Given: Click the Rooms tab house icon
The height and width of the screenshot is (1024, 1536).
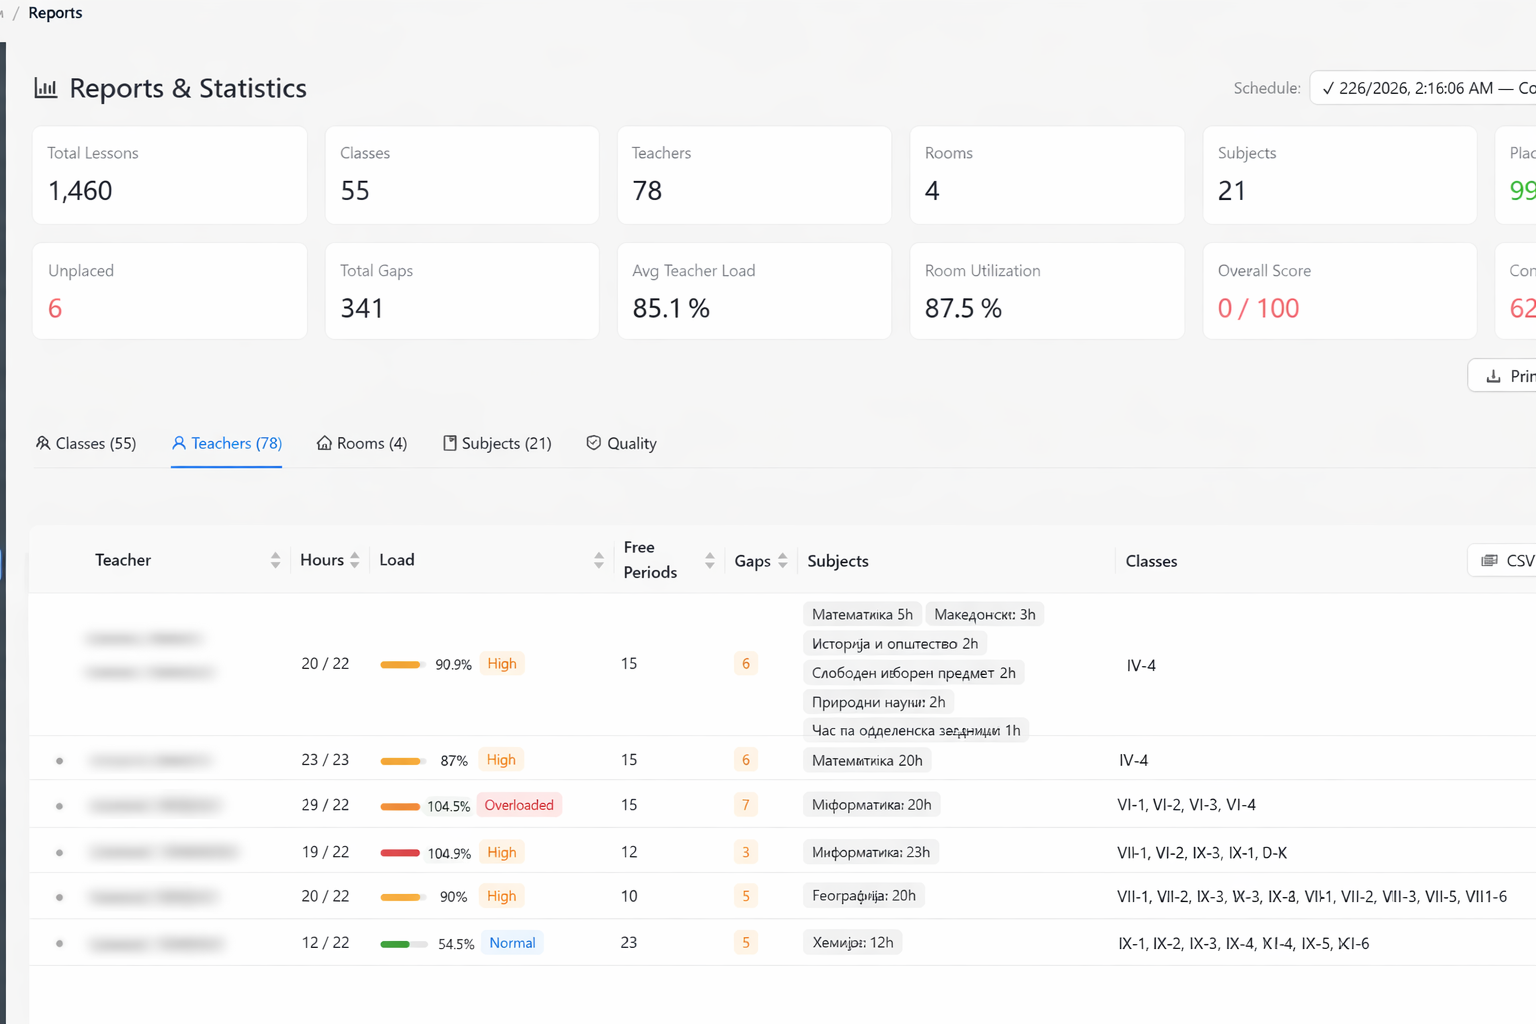Looking at the screenshot, I should (x=324, y=443).
